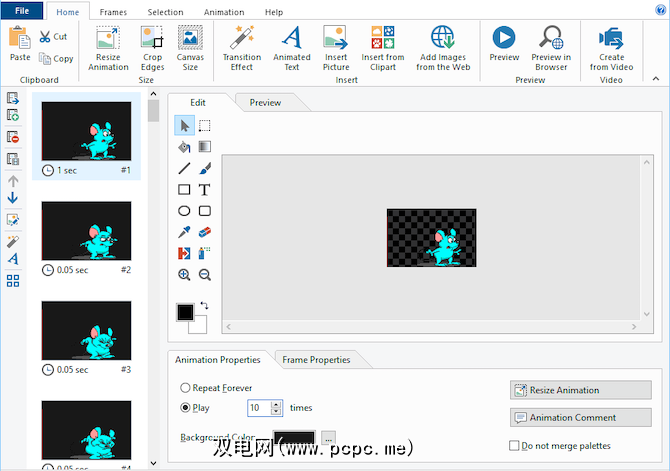Click the background color ellipsis button
This screenshot has height=471, width=670.
pyautogui.click(x=328, y=438)
